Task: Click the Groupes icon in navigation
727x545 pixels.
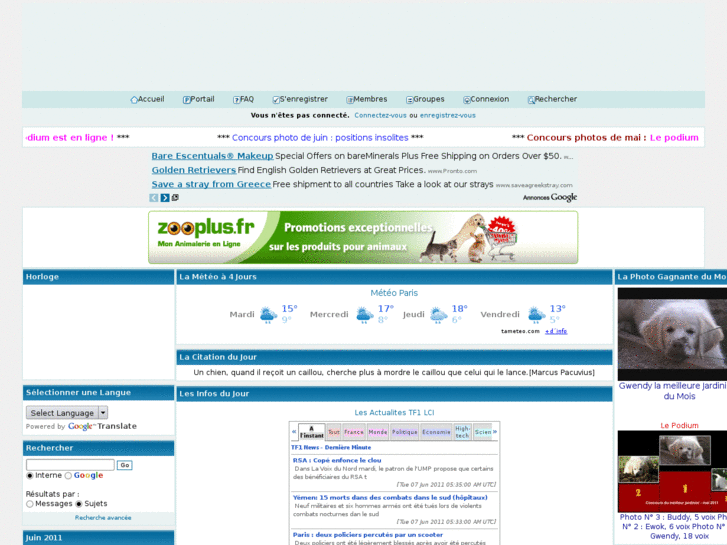Action: click(x=409, y=100)
